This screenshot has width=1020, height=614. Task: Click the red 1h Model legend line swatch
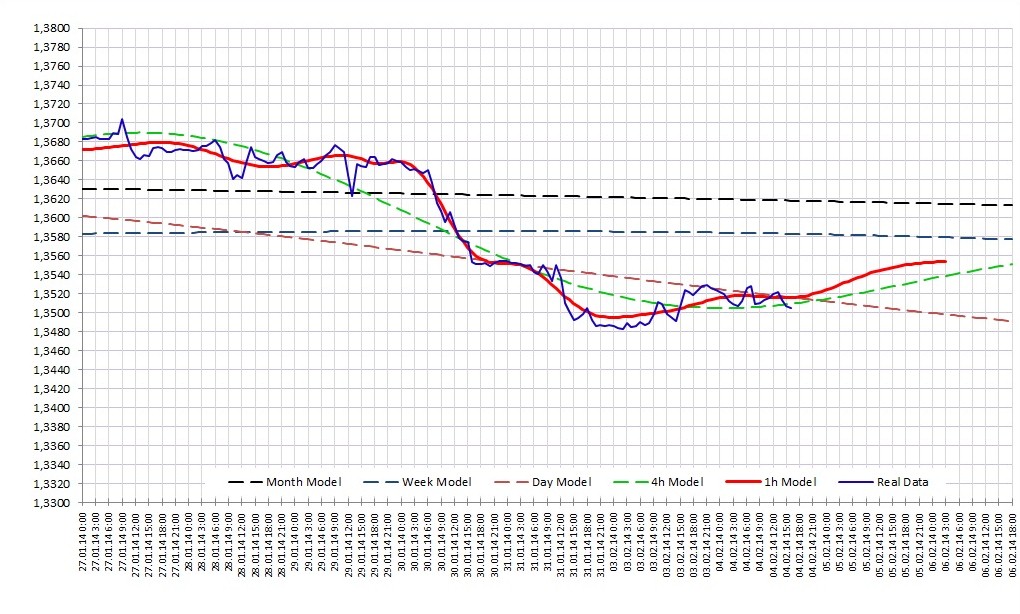[x=743, y=482]
